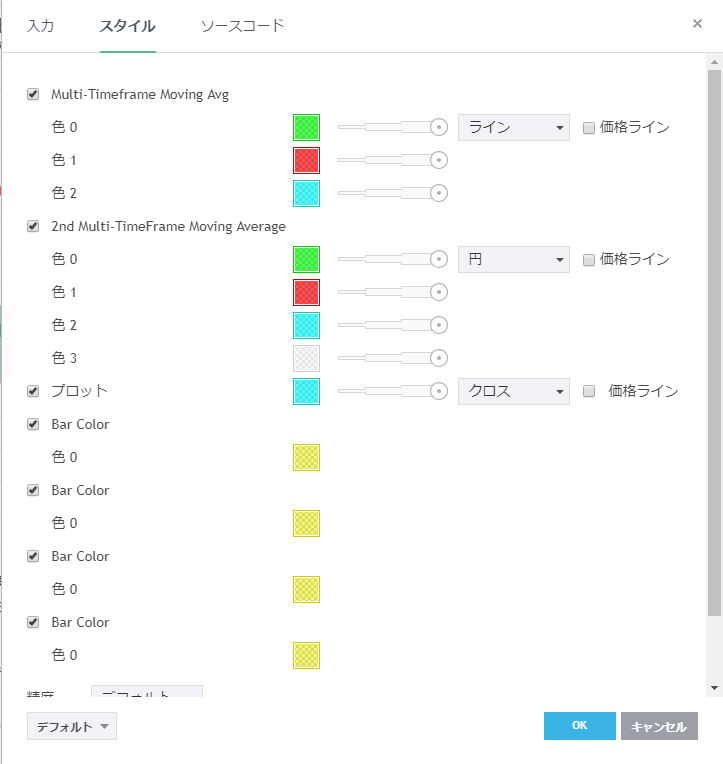Click the キャンセル button

point(659,726)
